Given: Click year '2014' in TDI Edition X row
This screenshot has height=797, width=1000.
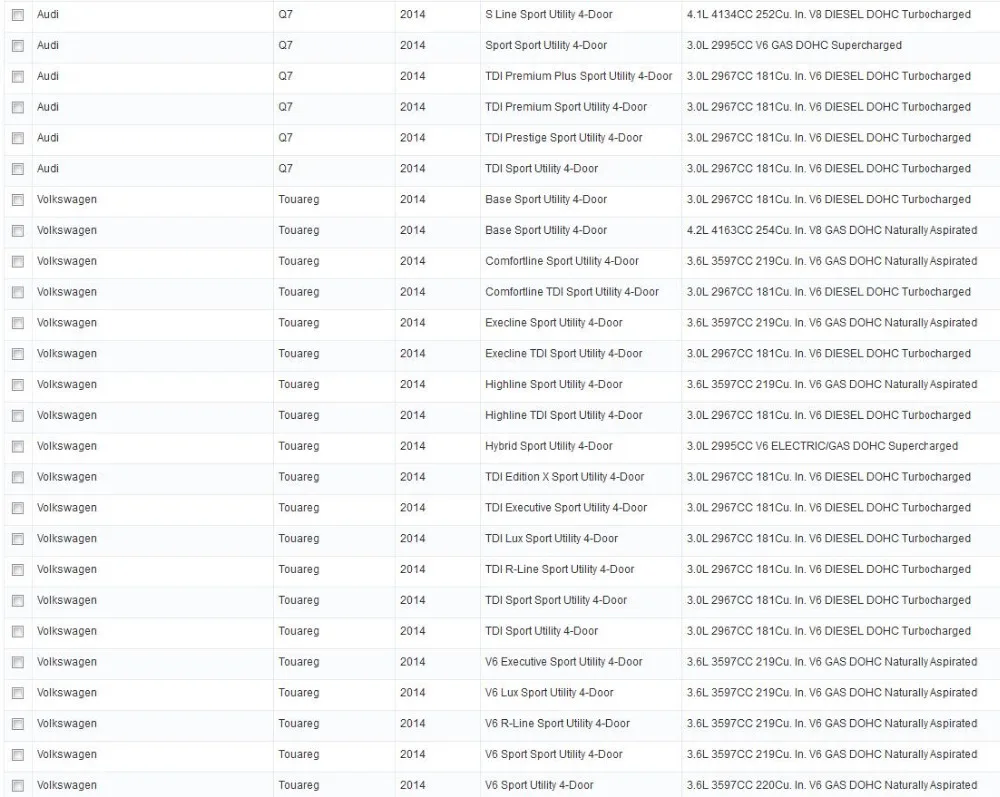Looking at the screenshot, I should pos(413,477).
